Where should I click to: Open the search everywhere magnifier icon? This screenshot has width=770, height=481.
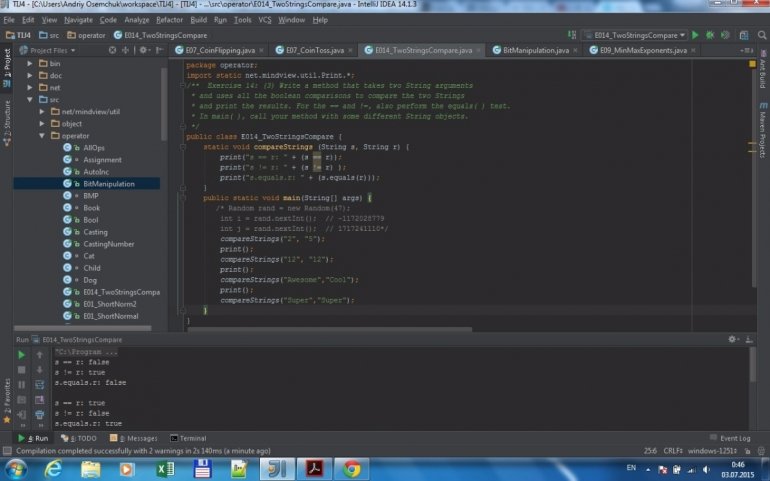760,34
